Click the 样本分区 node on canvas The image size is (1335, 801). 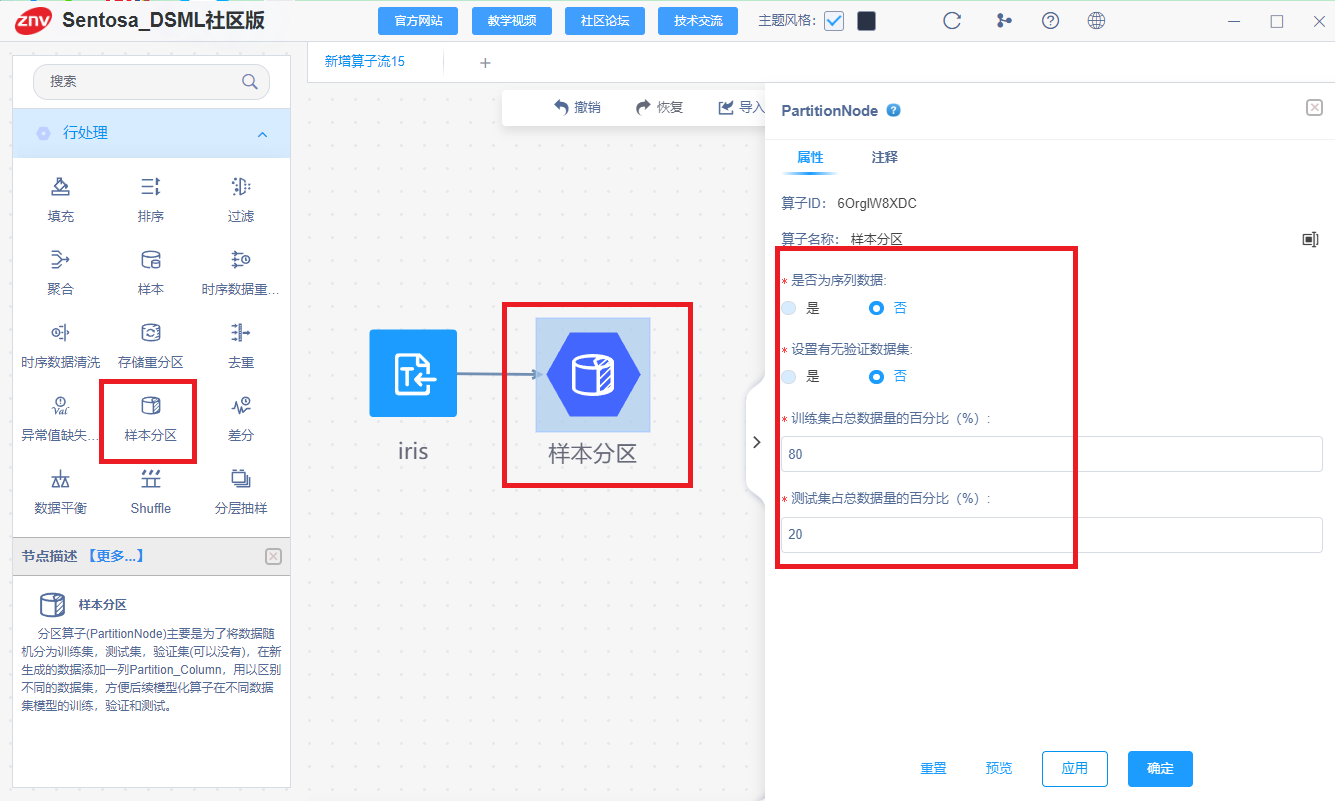click(x=593, y=375)
